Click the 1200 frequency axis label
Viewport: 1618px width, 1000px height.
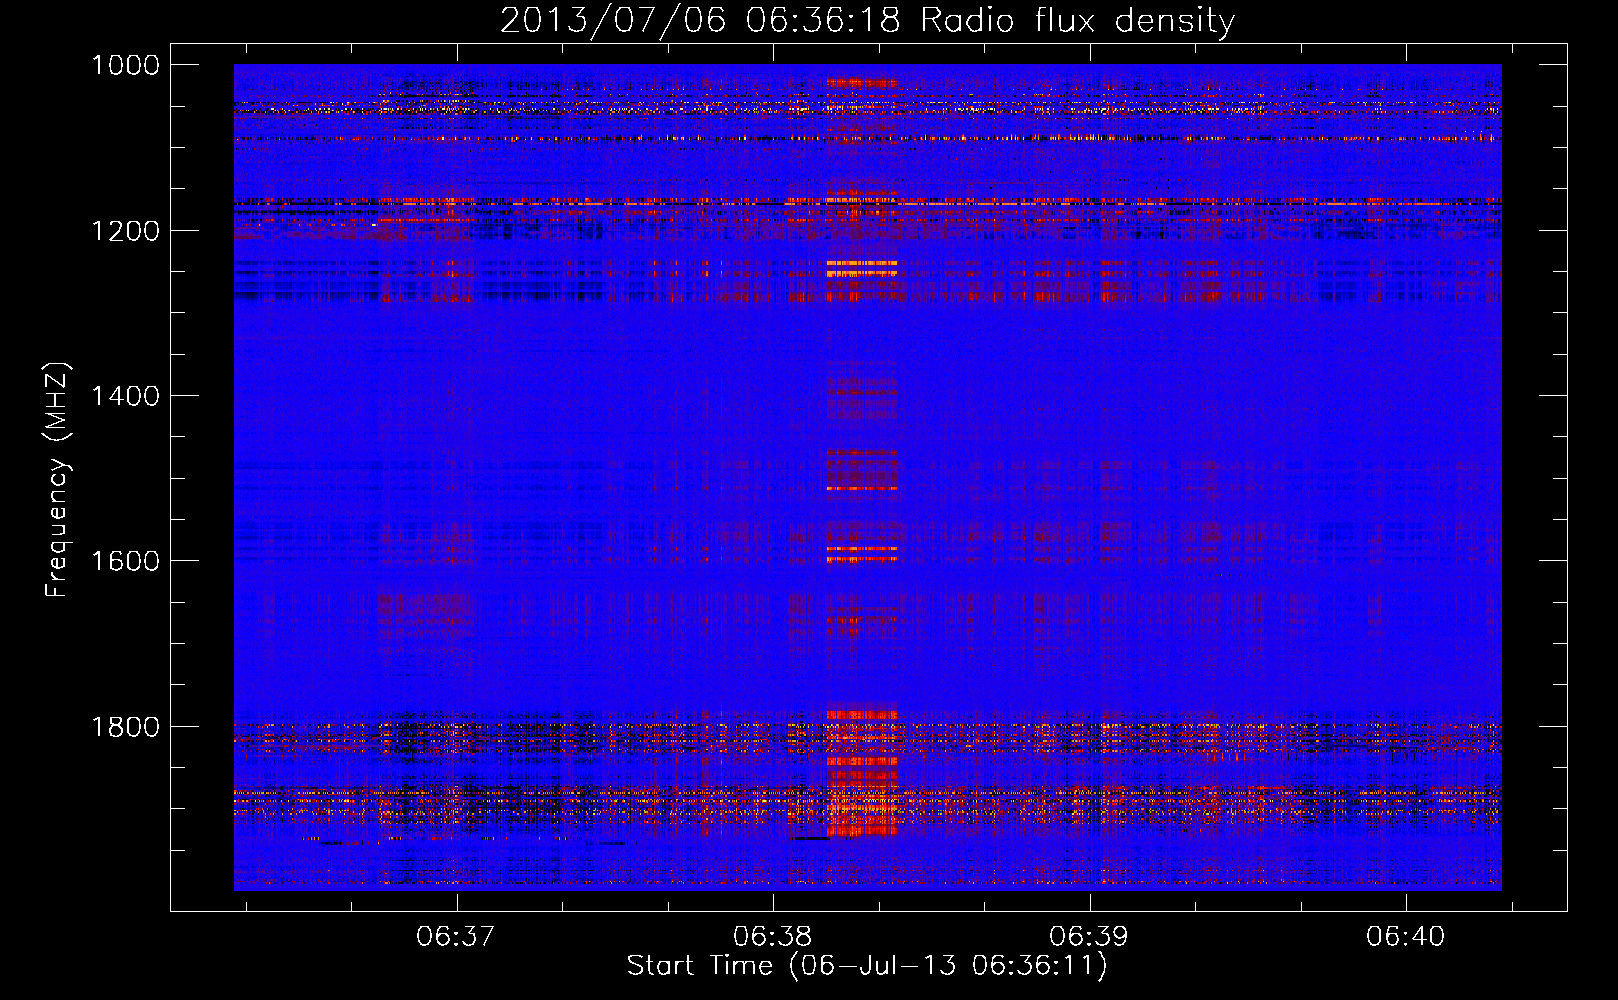point(125,231)
